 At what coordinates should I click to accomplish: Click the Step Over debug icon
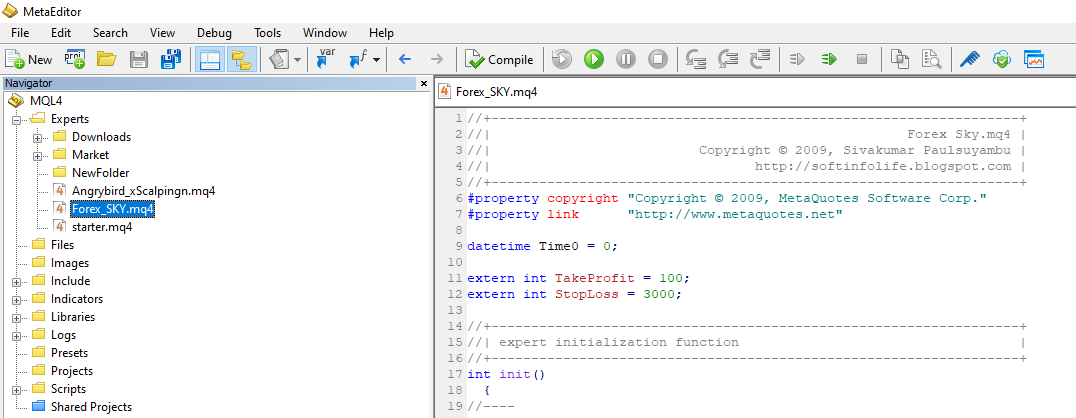coord(728,60)
